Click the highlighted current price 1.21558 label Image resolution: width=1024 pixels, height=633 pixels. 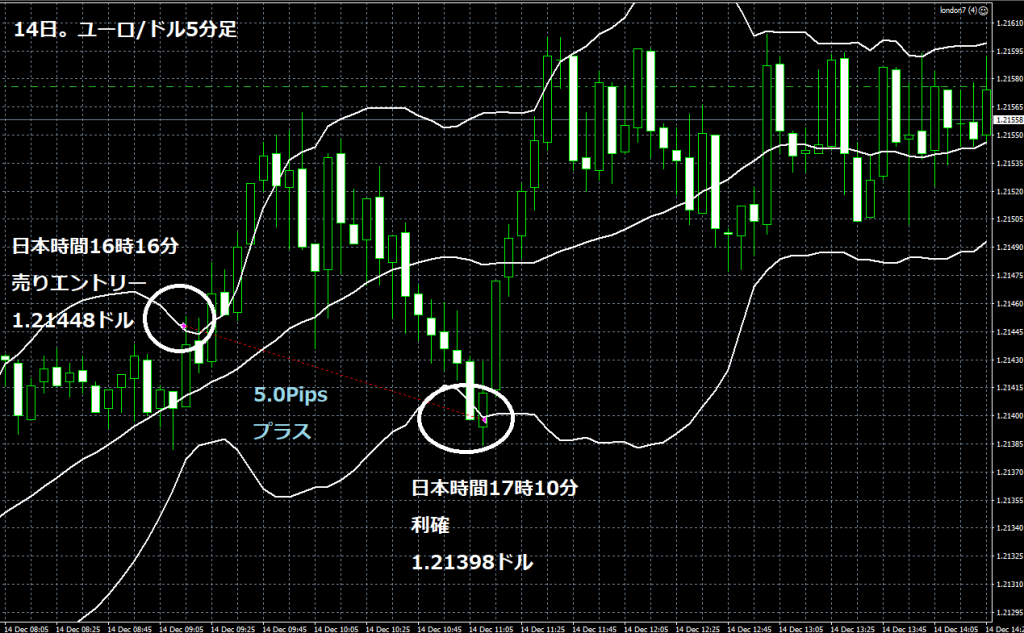(1007, 120)
